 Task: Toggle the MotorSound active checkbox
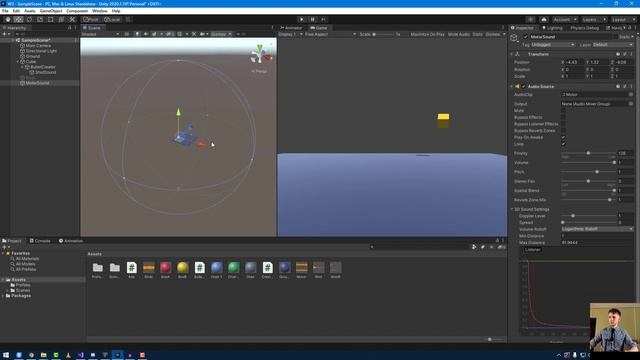point(525,37)
